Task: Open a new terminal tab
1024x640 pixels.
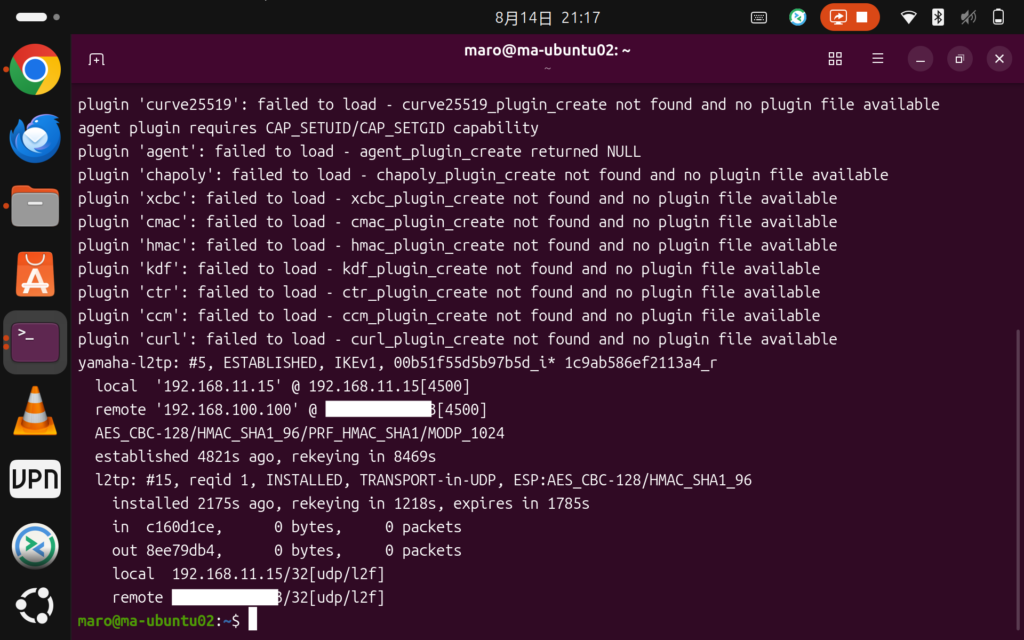Action: coord(96,59)
